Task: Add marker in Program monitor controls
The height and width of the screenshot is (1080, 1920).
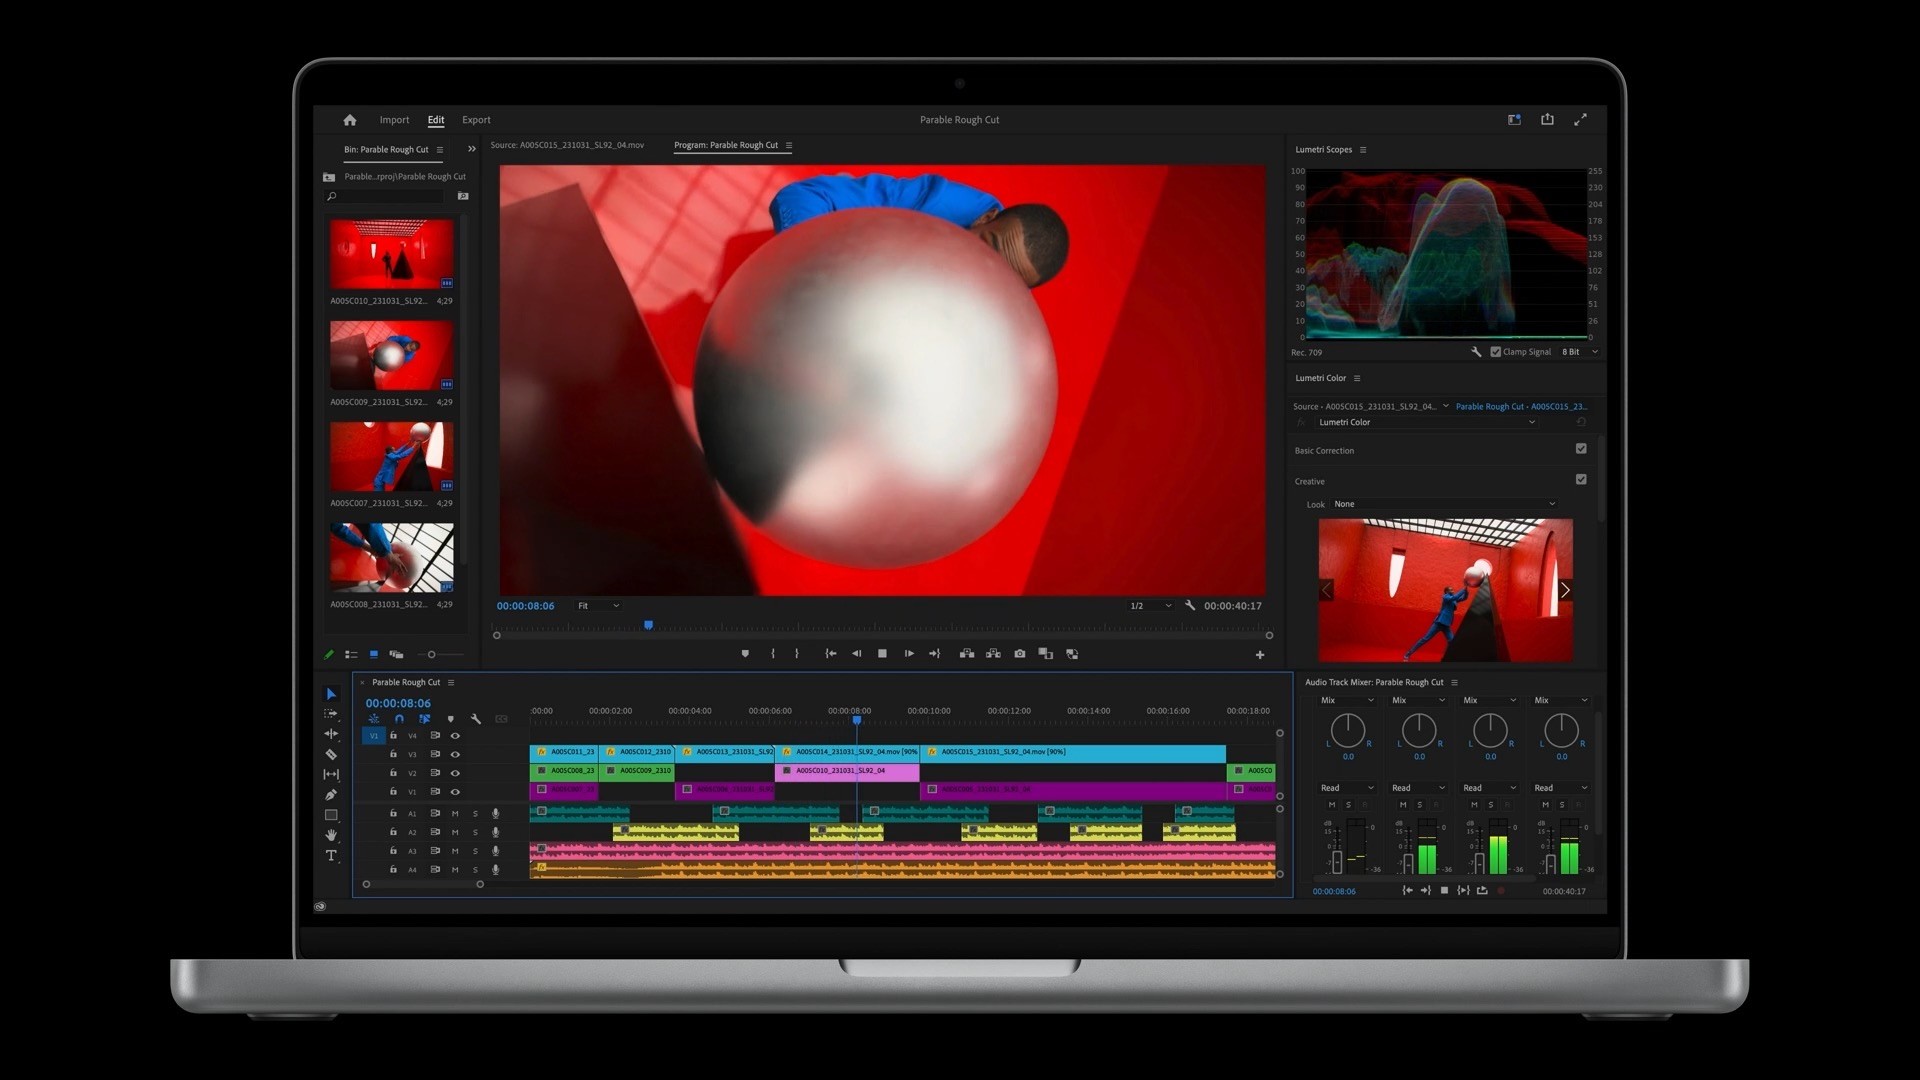Action: coord(745,654)
